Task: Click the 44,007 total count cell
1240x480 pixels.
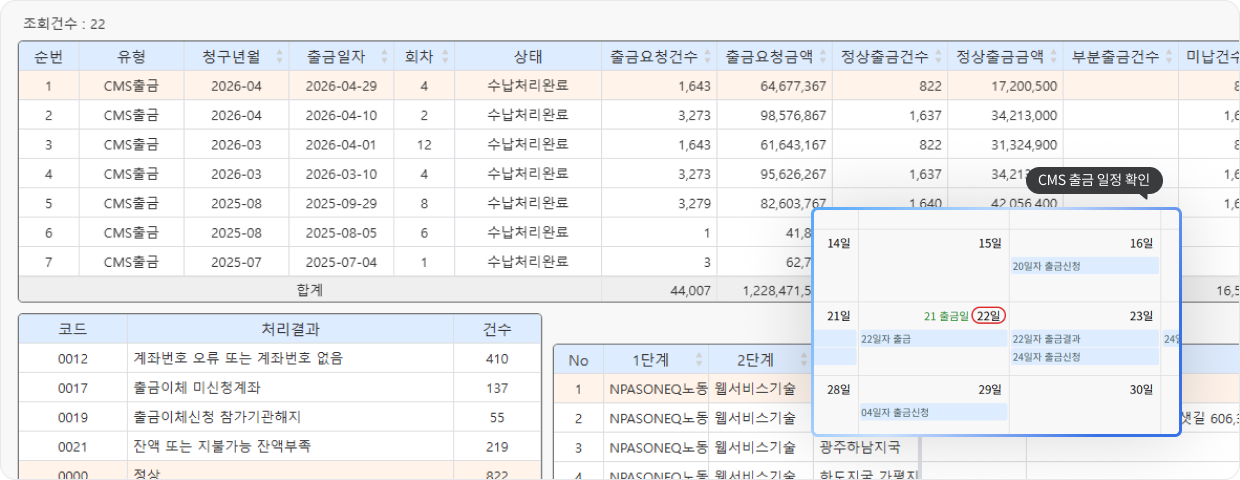Action: [659, 289]
